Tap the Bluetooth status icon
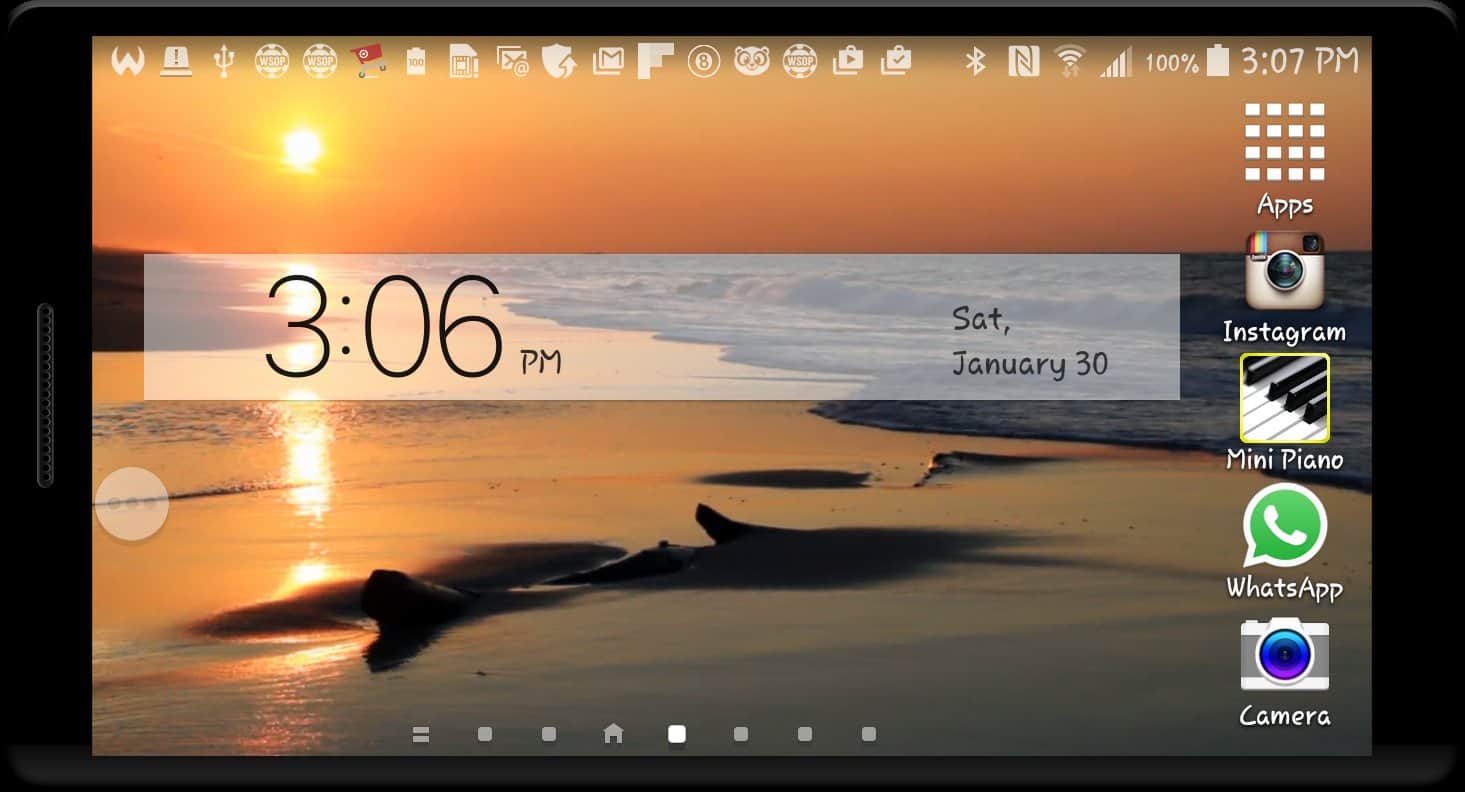The height and width of the screenshot is (792, 1465). (x=975, y=62)
